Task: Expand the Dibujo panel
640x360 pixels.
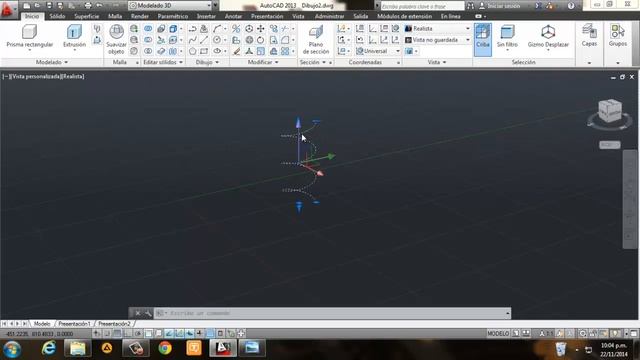Action: 207,62
